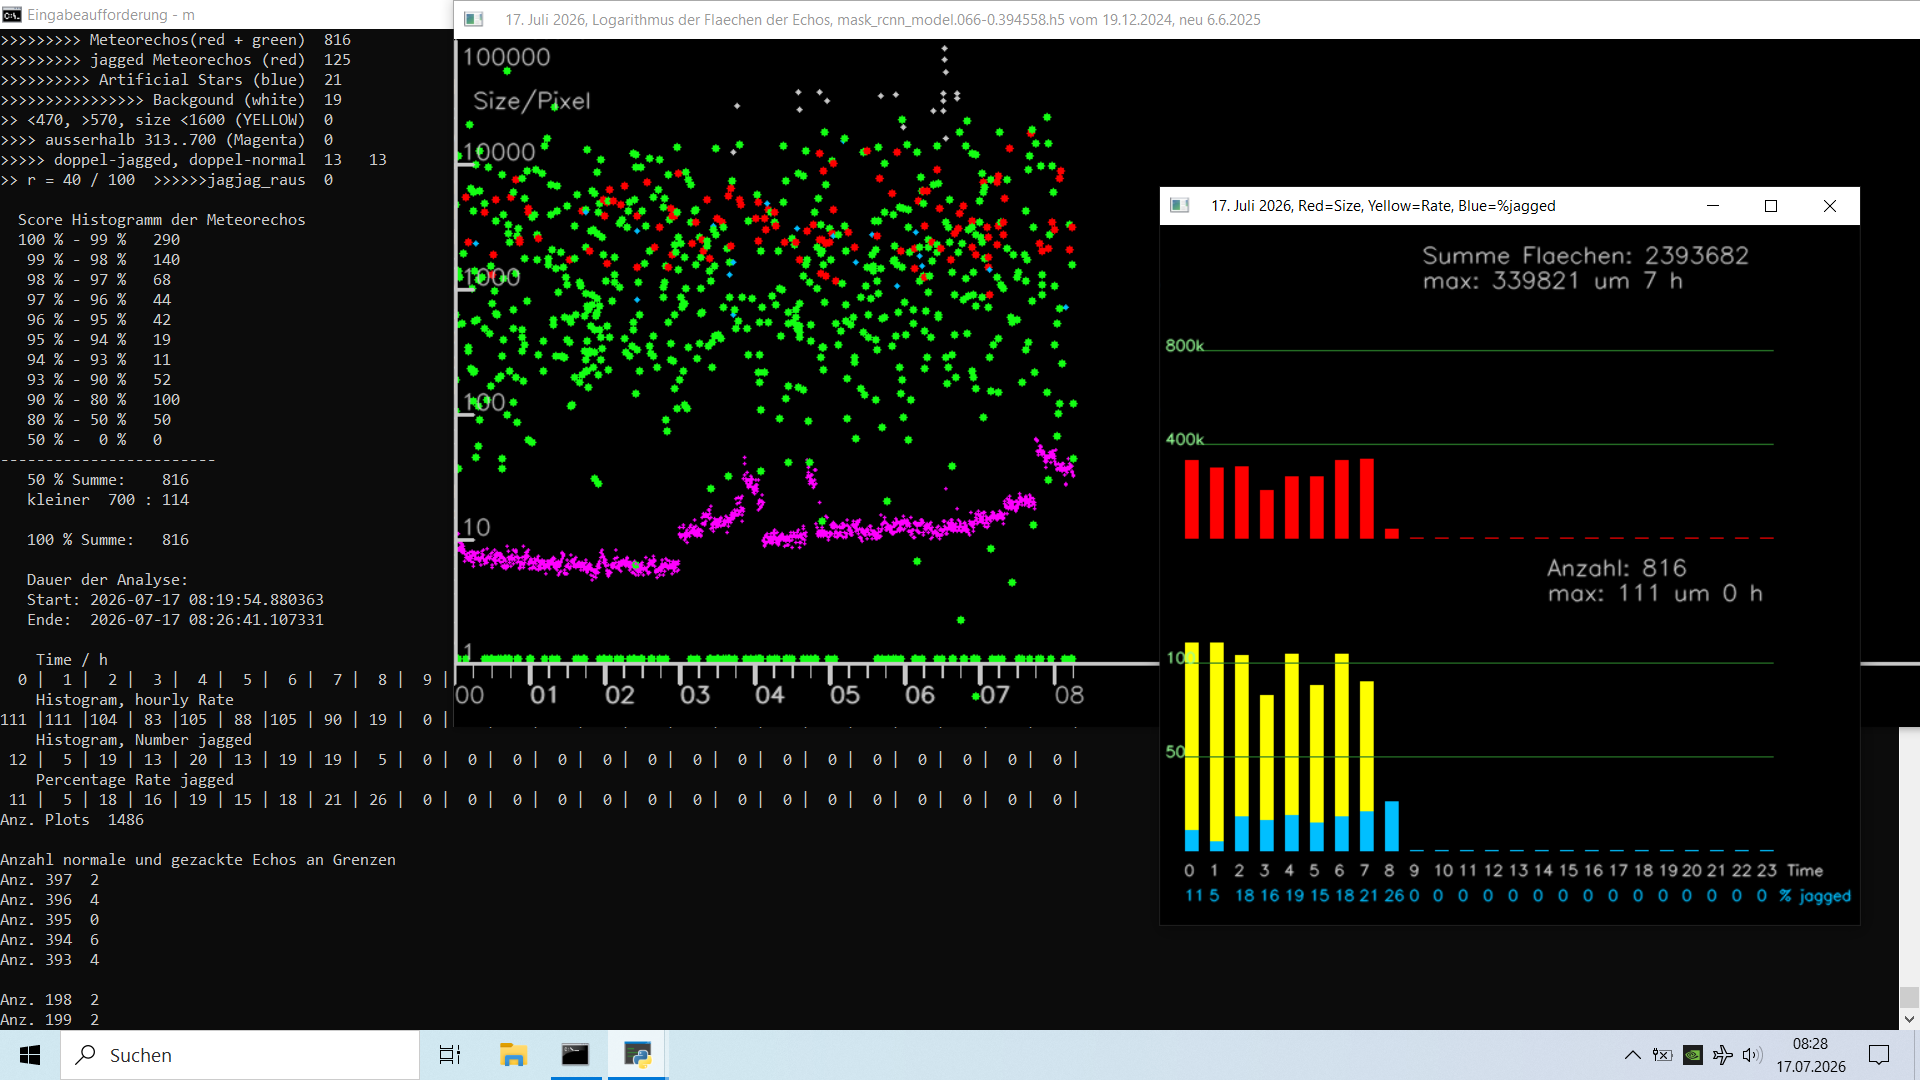Click the blue jagged bar for hour 8

[1392, 826]
